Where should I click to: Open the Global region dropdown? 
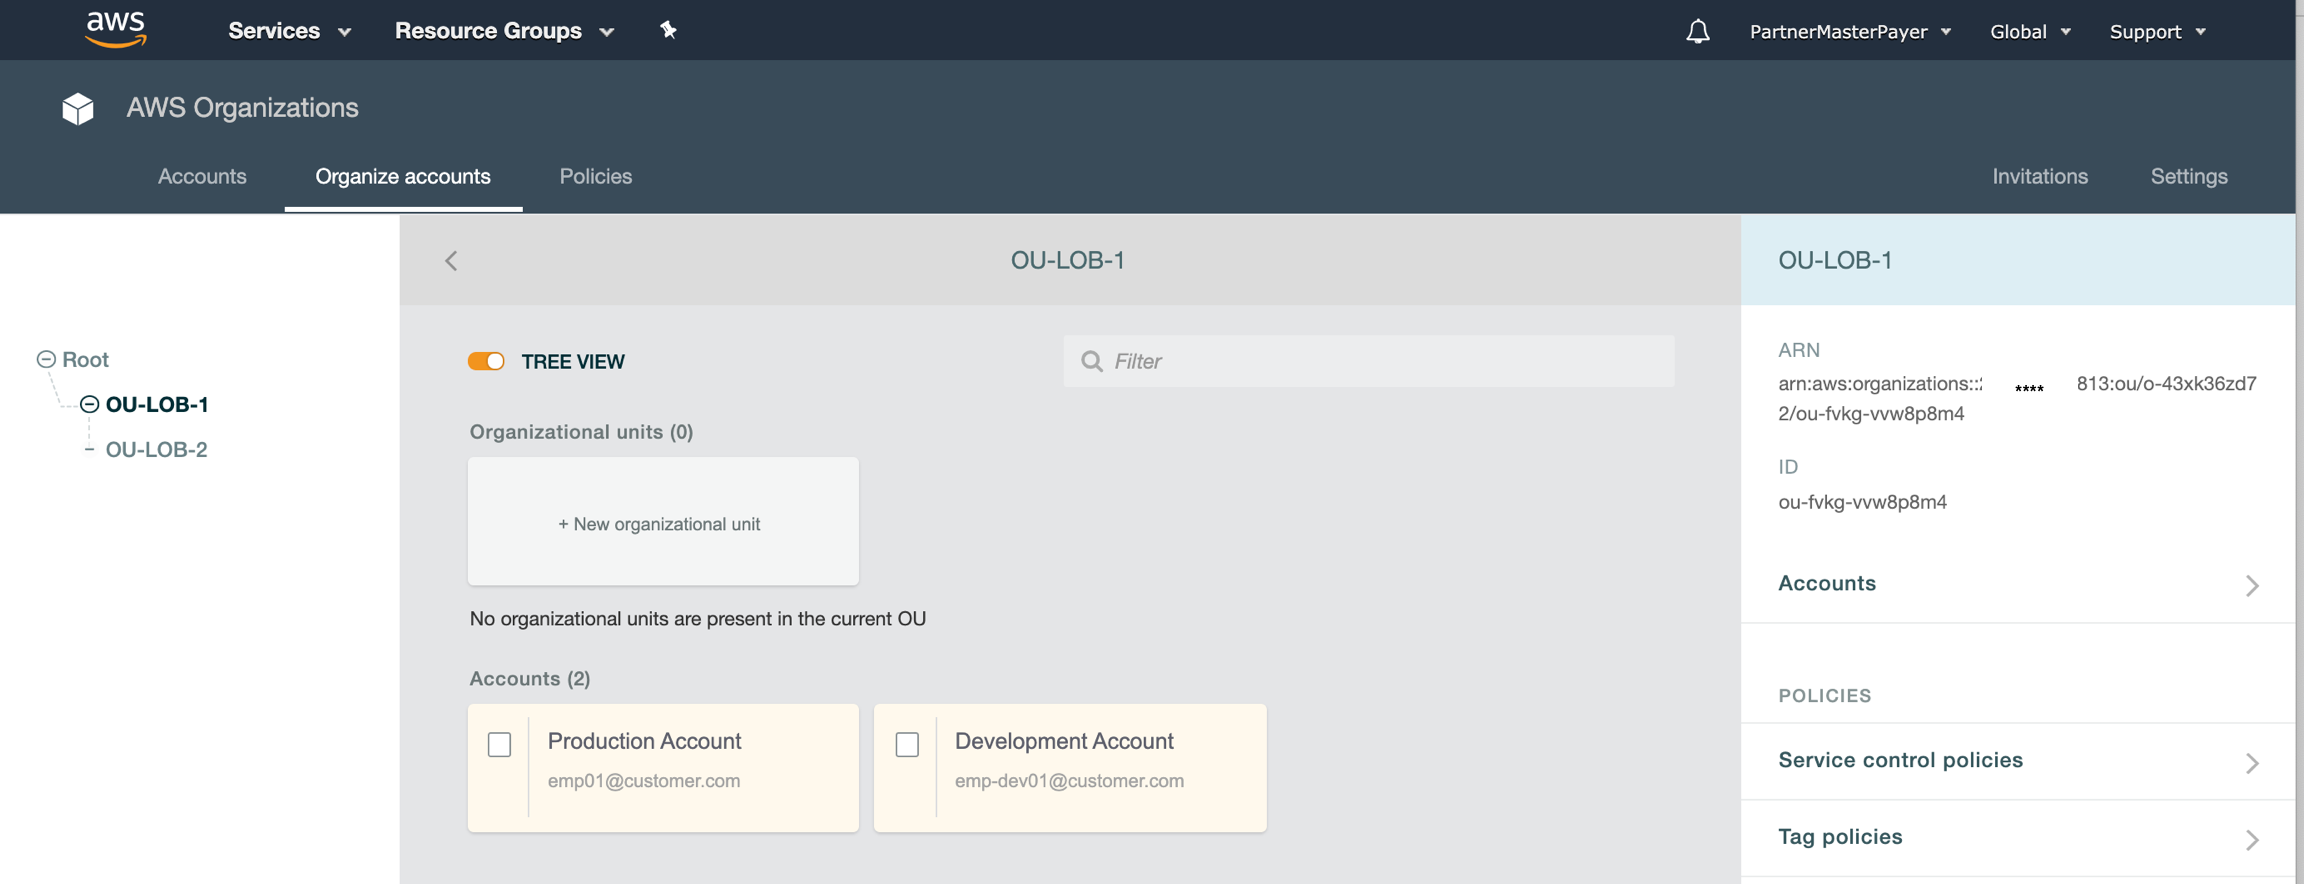(2030, 32)
